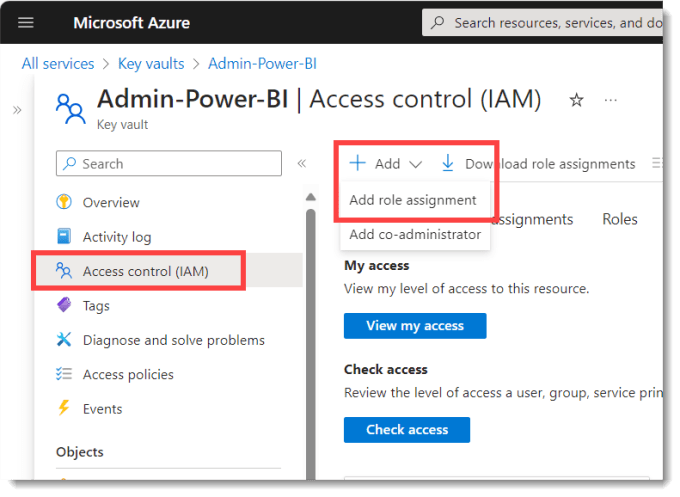
Task: Choose Add role assignment
Action: (x=413, y=200)
